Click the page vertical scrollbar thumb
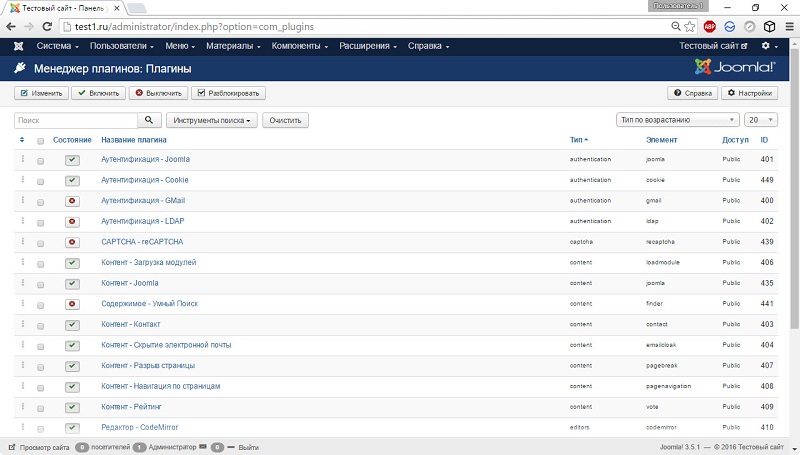 pyautogui.click(x=794, y=190)
